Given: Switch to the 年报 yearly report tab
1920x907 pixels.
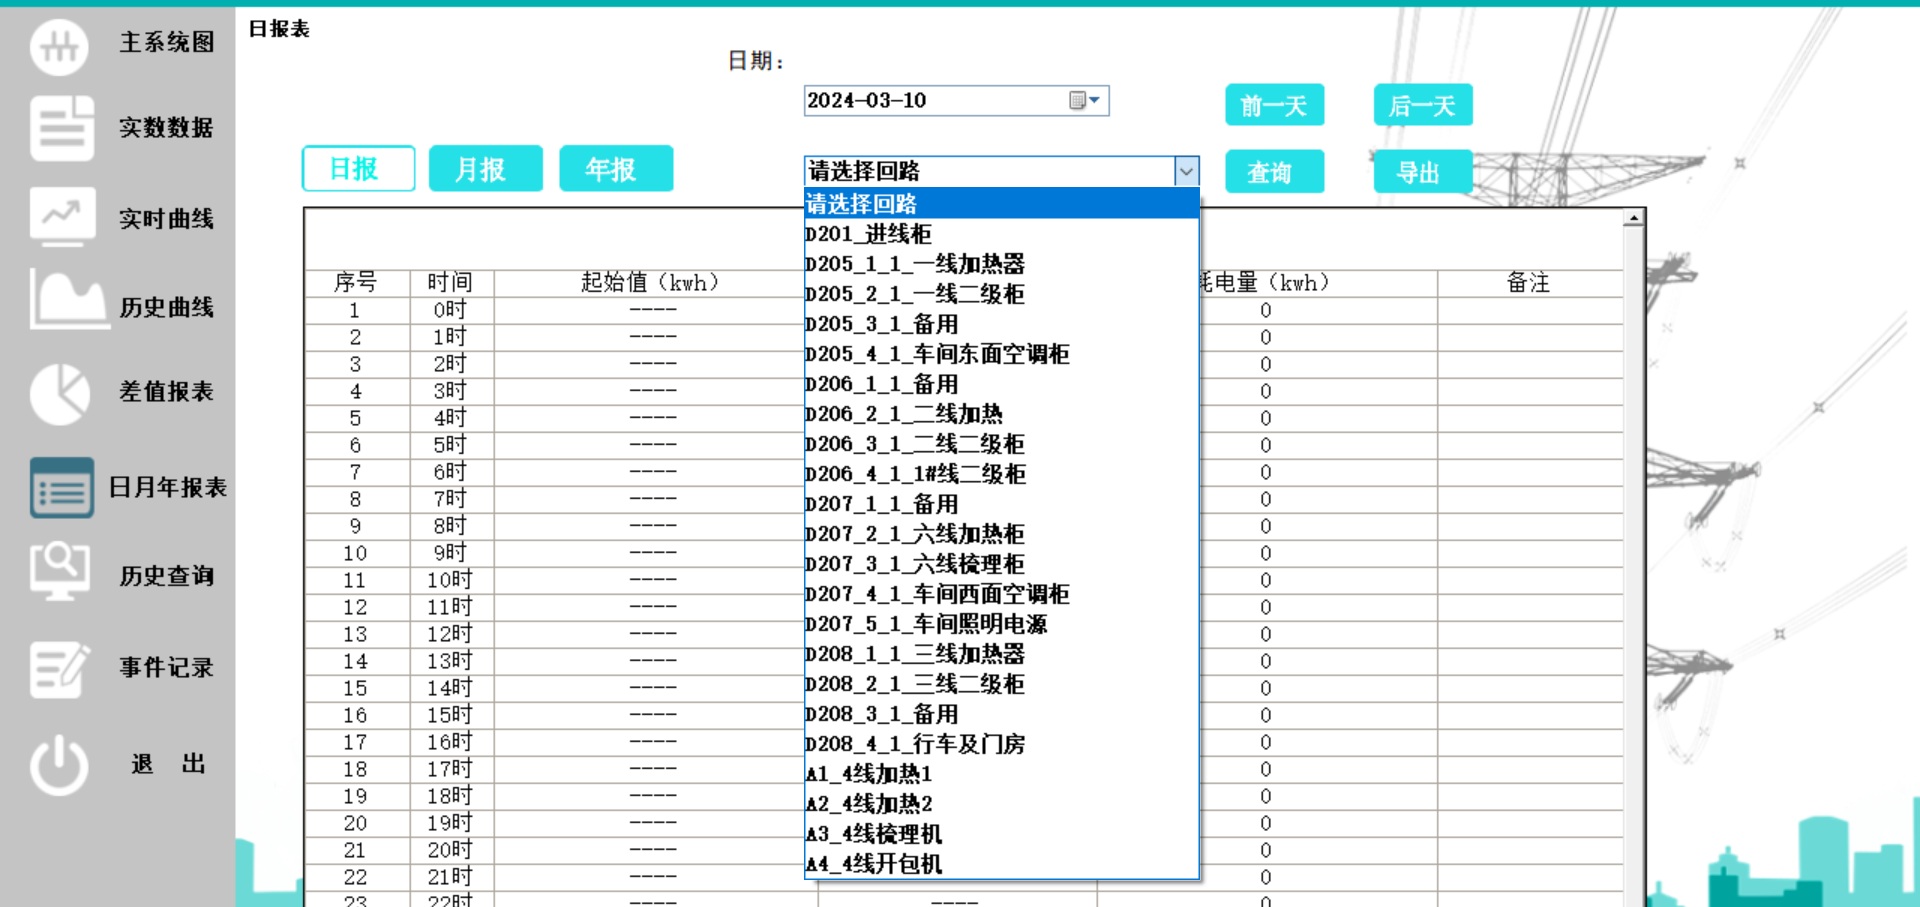Looking at the screenshot, I should click(616, 168).
